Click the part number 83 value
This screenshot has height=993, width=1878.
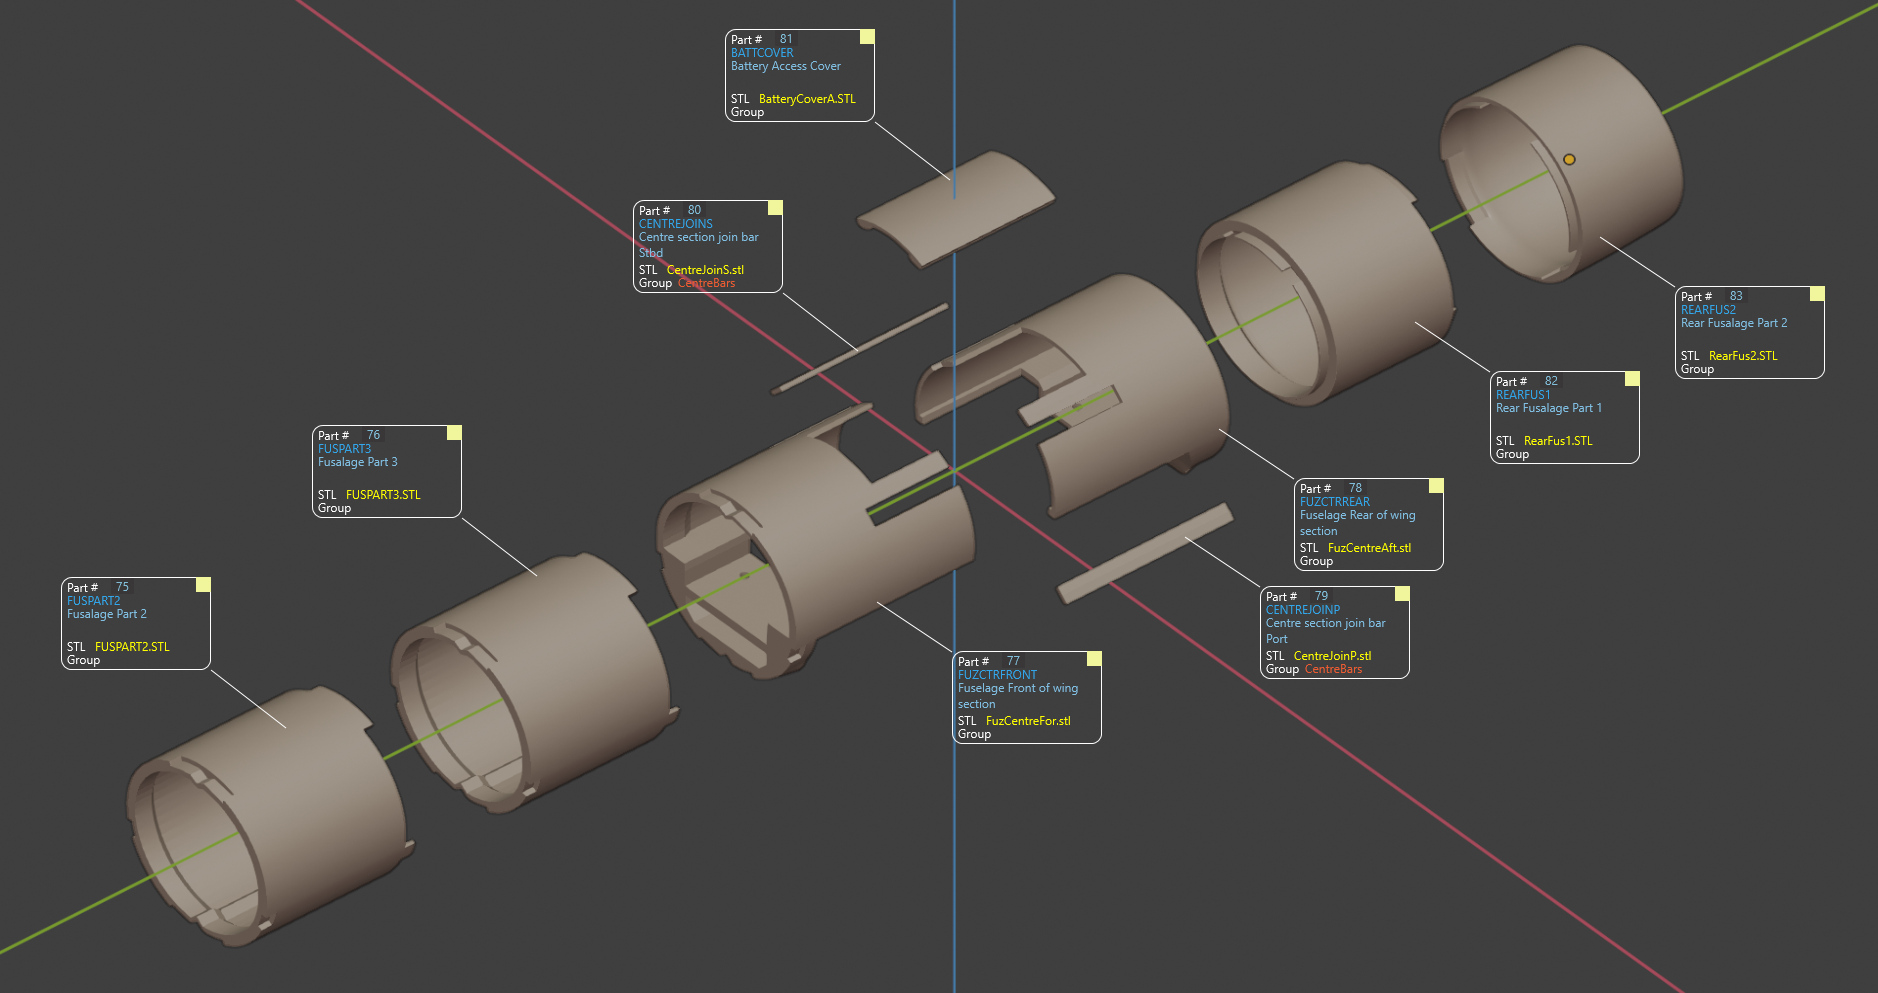tap(1736, 296)
